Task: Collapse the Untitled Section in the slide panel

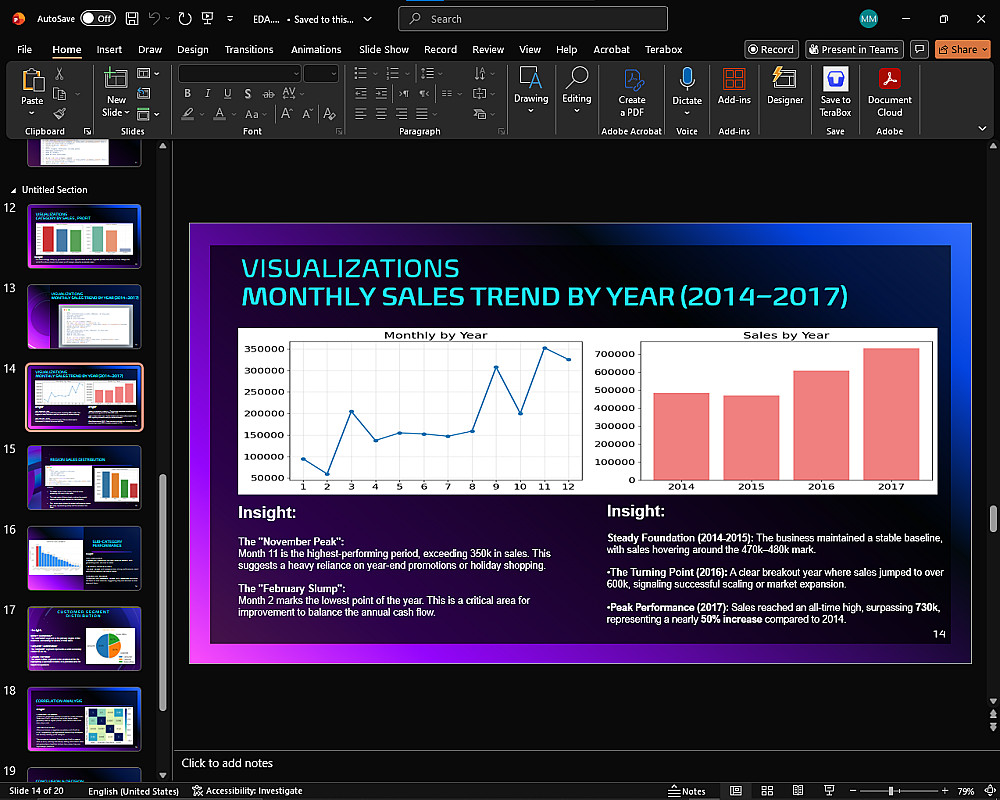Action: 14,190
